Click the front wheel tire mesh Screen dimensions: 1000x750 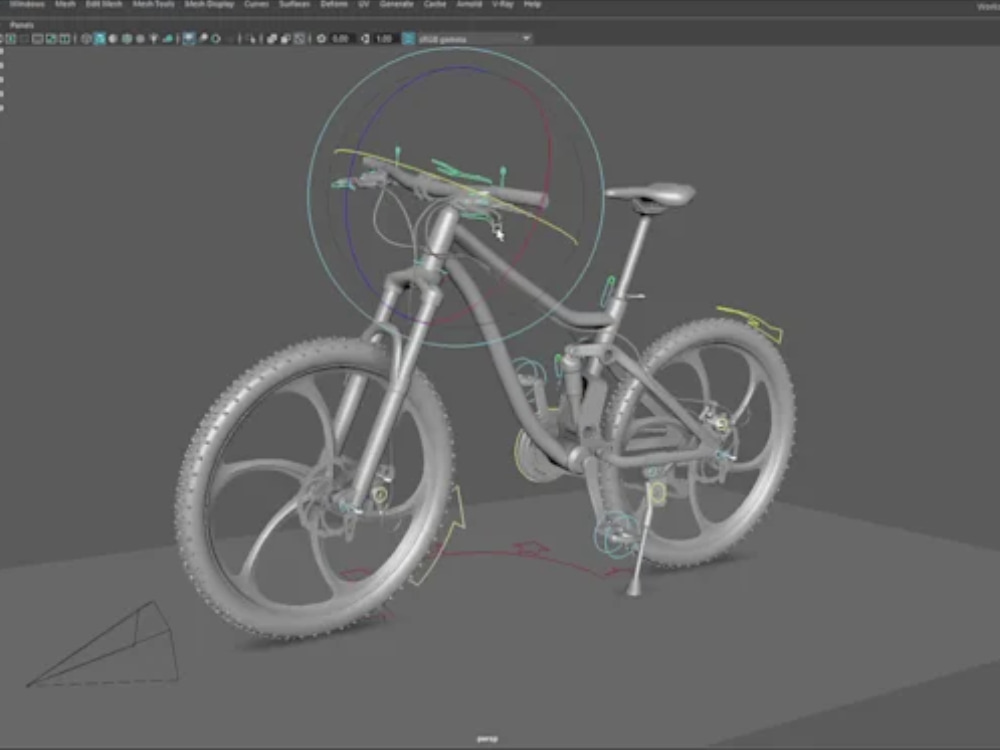[x=204, y=446]
